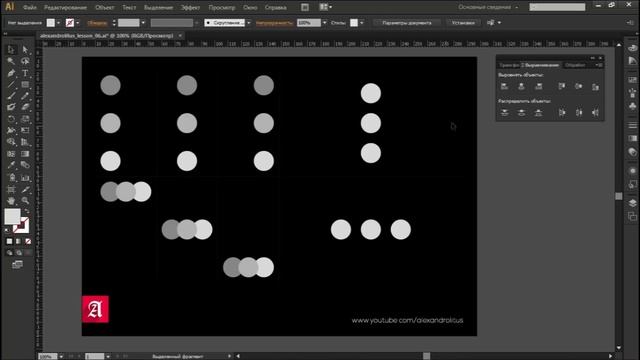Open the Объект menu
The height and width of the screenshot is (360, 640).
pyautogui.click(x=104, y=7)
